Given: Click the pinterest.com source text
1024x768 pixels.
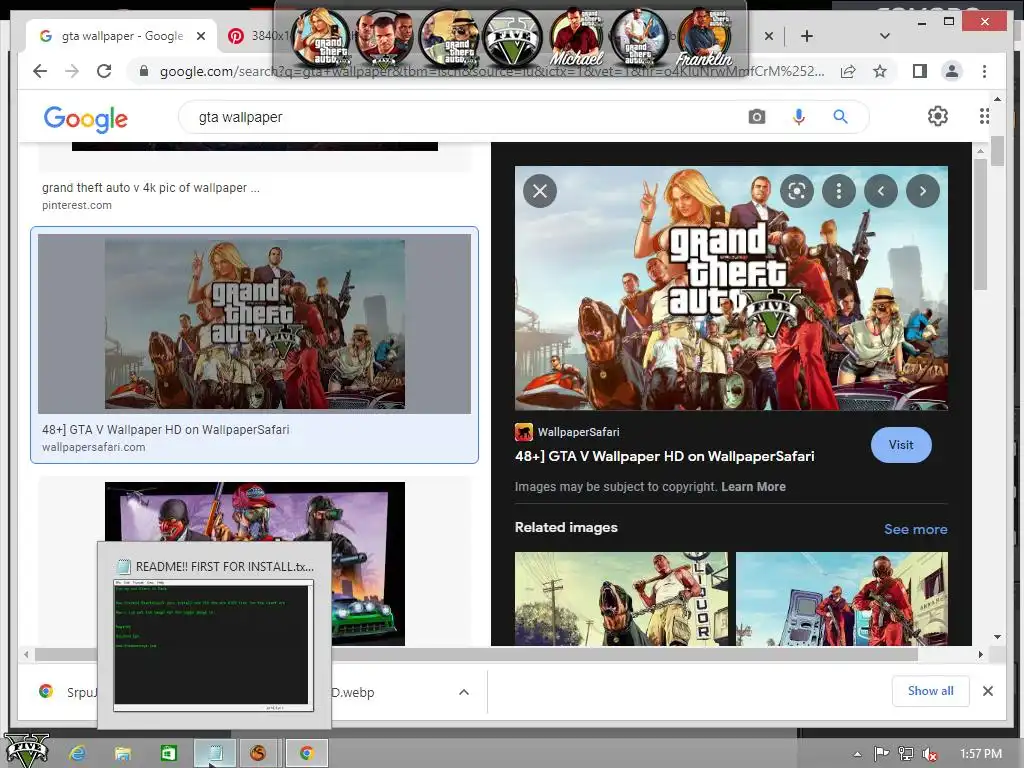Looking at the screenshot, I should coord(76,205).
